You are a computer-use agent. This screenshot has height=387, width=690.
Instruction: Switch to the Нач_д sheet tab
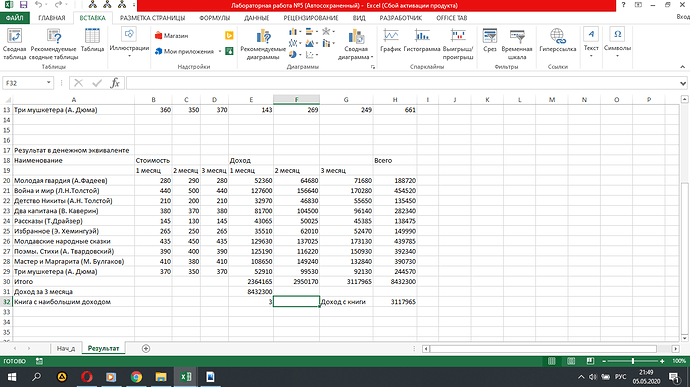tap(66, 348)
